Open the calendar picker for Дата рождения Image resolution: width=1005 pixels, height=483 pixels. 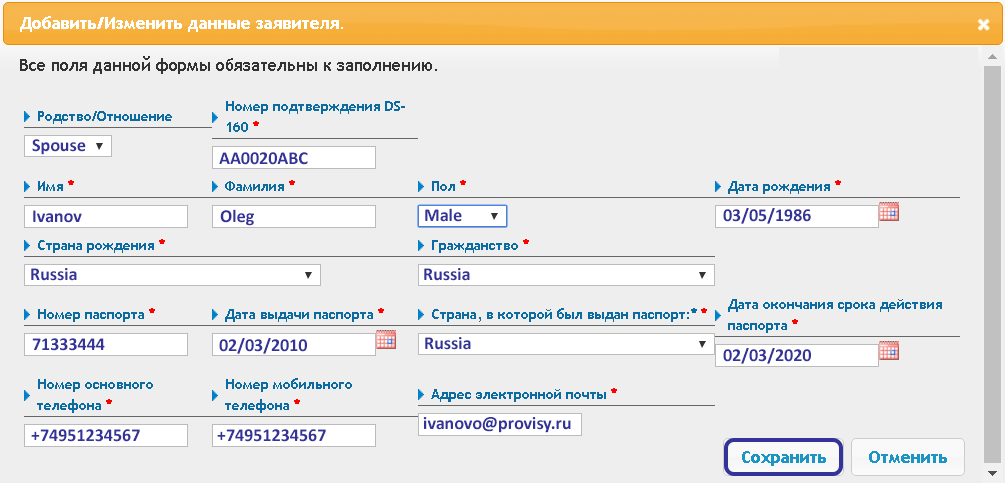coord(889,212)
